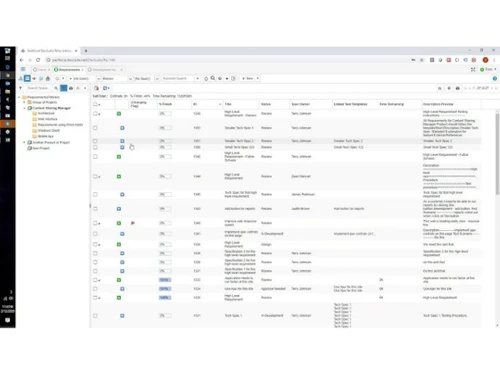Click % Finish bar on Smaller Tech Spec 1 row
The height and width of the screenshot is (375, 500).
pyautogui.click(x=165, y=128)
